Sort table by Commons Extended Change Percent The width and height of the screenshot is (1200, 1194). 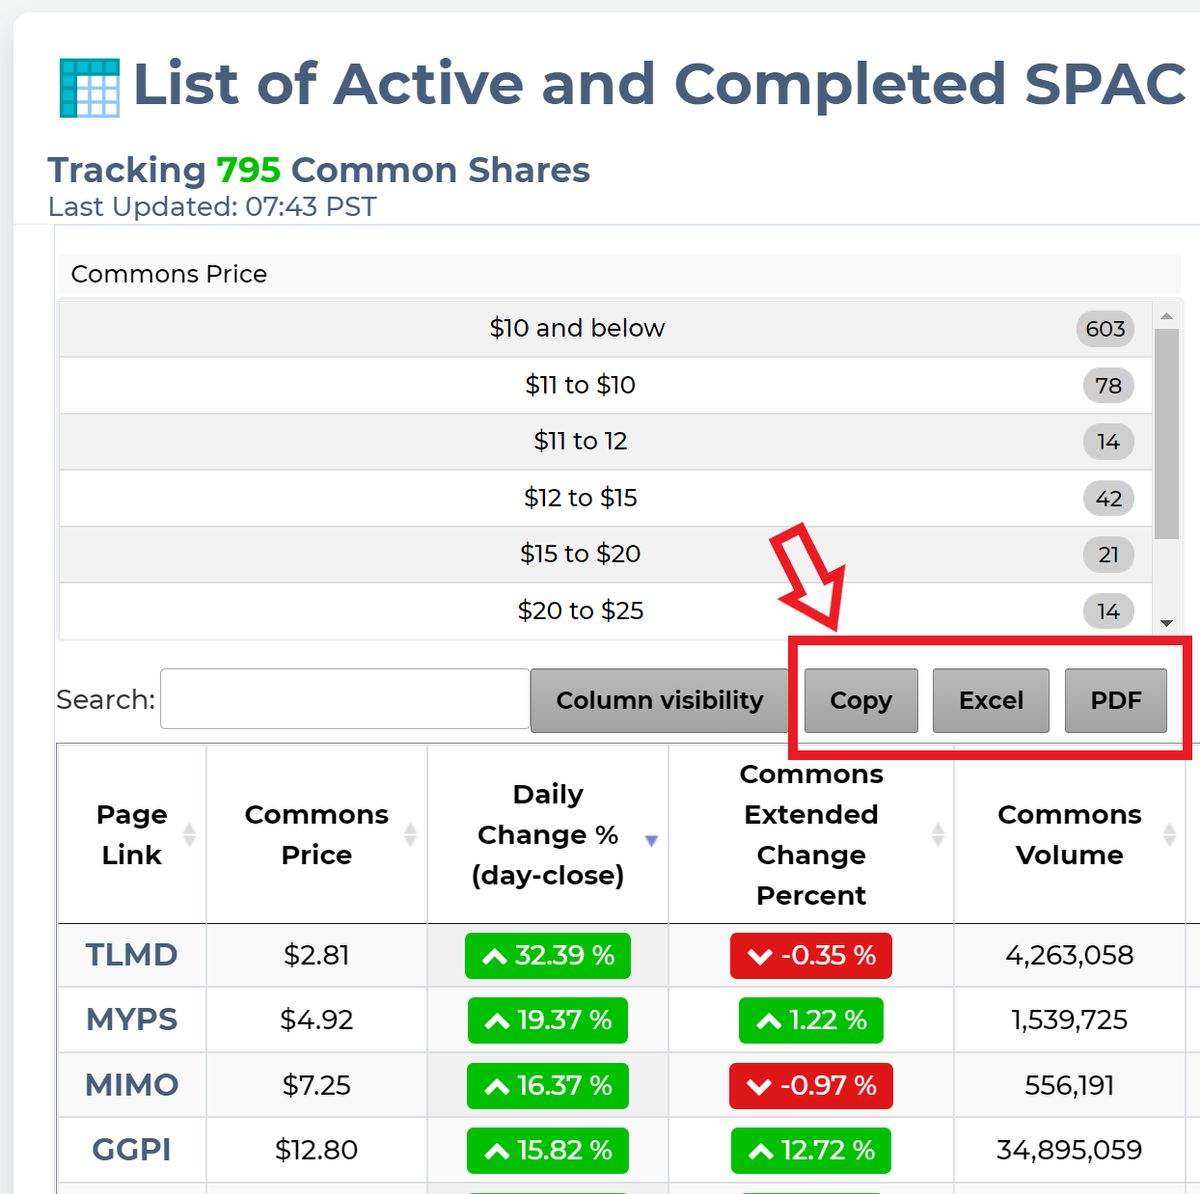(810, 835)
